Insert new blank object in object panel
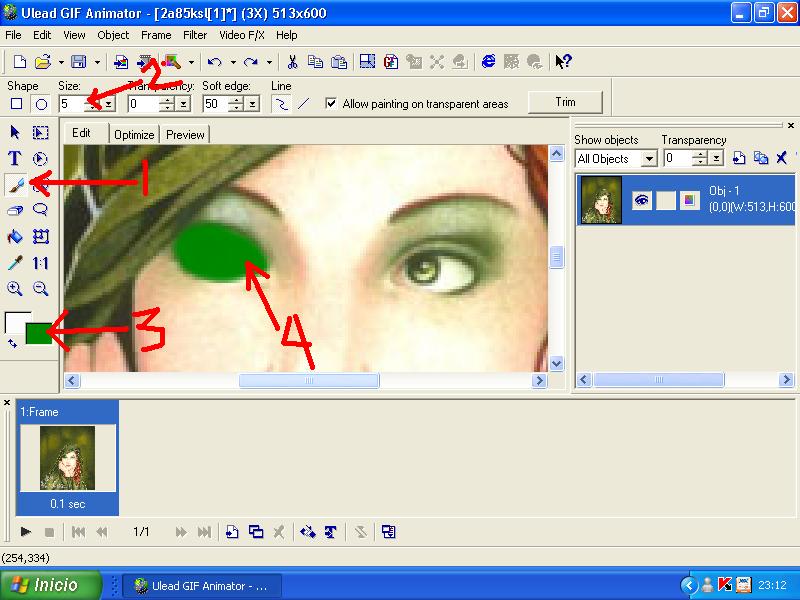 [x=739, y=158]
